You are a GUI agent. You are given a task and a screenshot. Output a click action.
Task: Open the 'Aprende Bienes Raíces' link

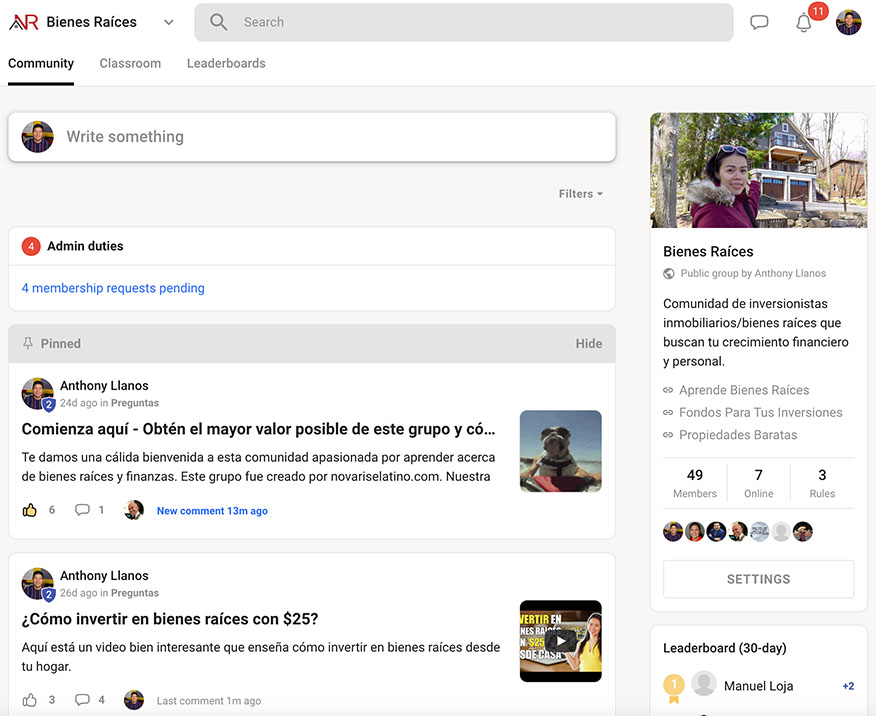coord(744,390)
